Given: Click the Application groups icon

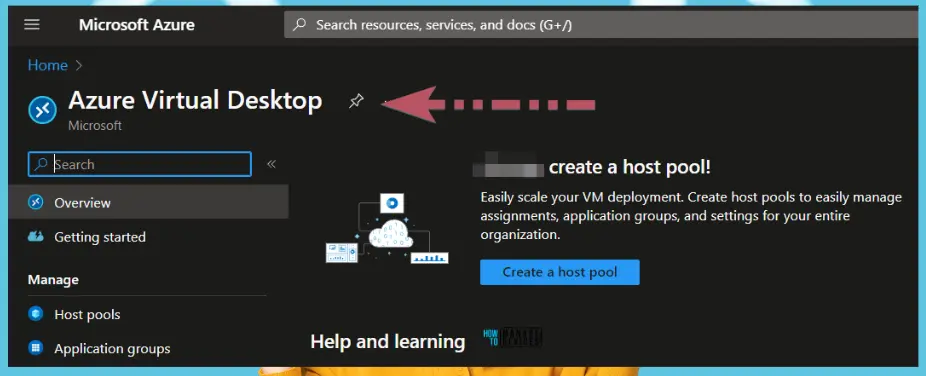Looking at the screenshot, I should [35, 348].
